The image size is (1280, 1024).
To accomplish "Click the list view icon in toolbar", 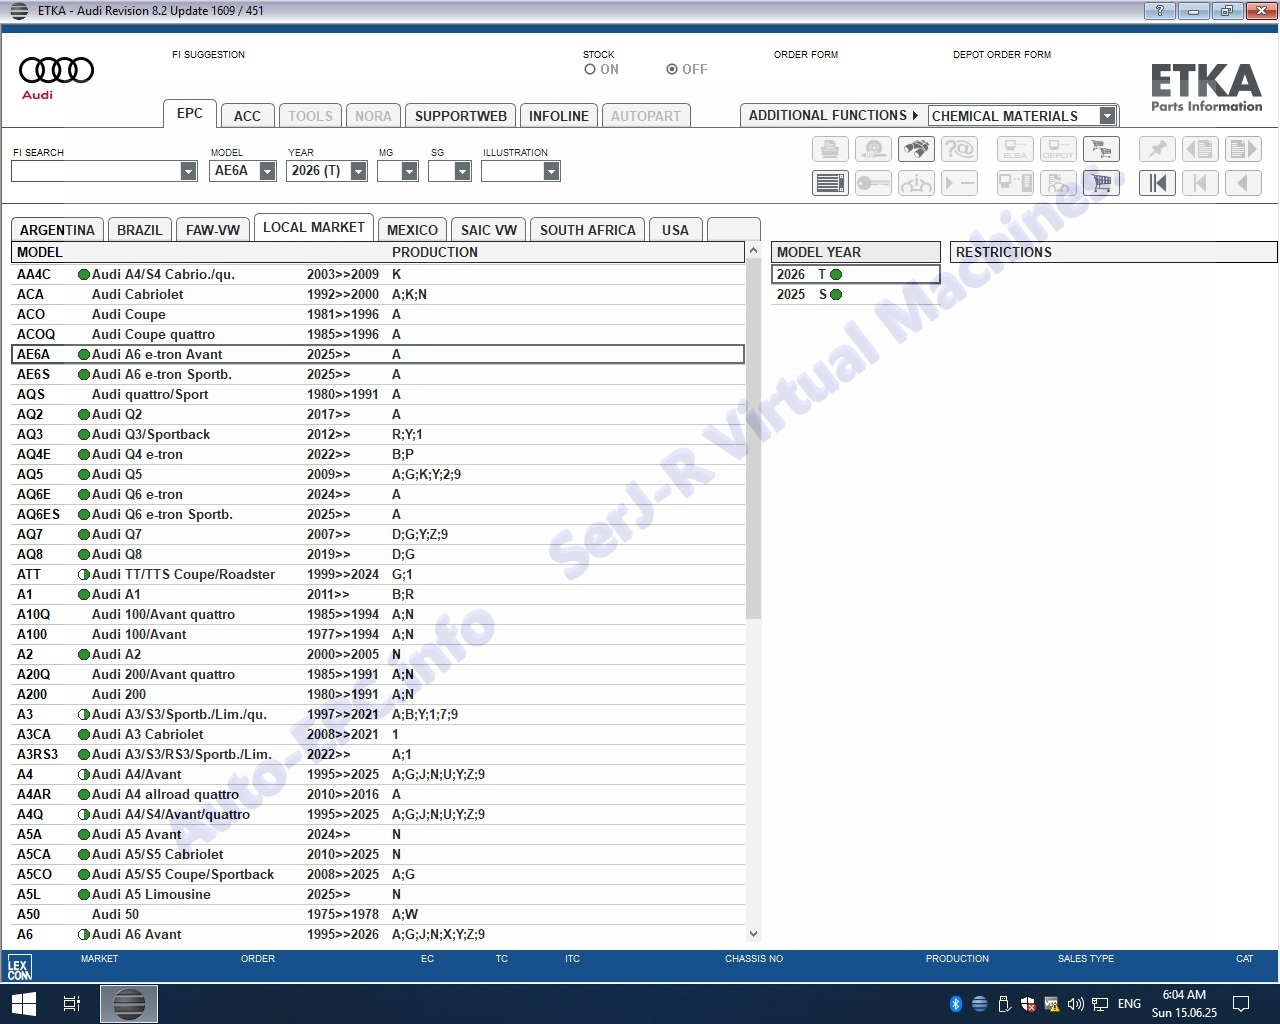I will (830, 183).
